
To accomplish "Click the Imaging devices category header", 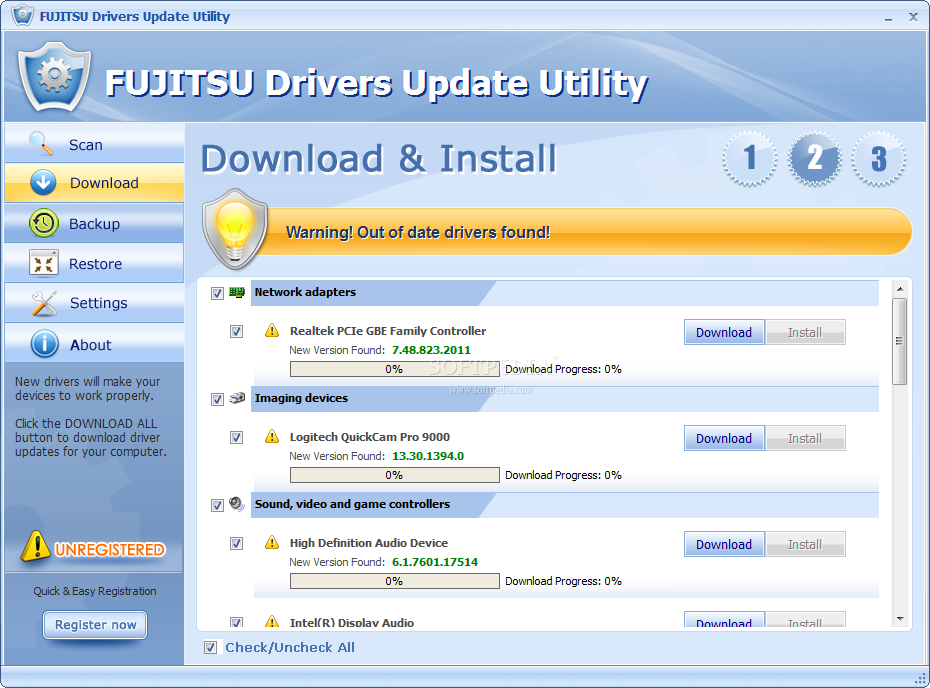I will [x=565, y=399].
